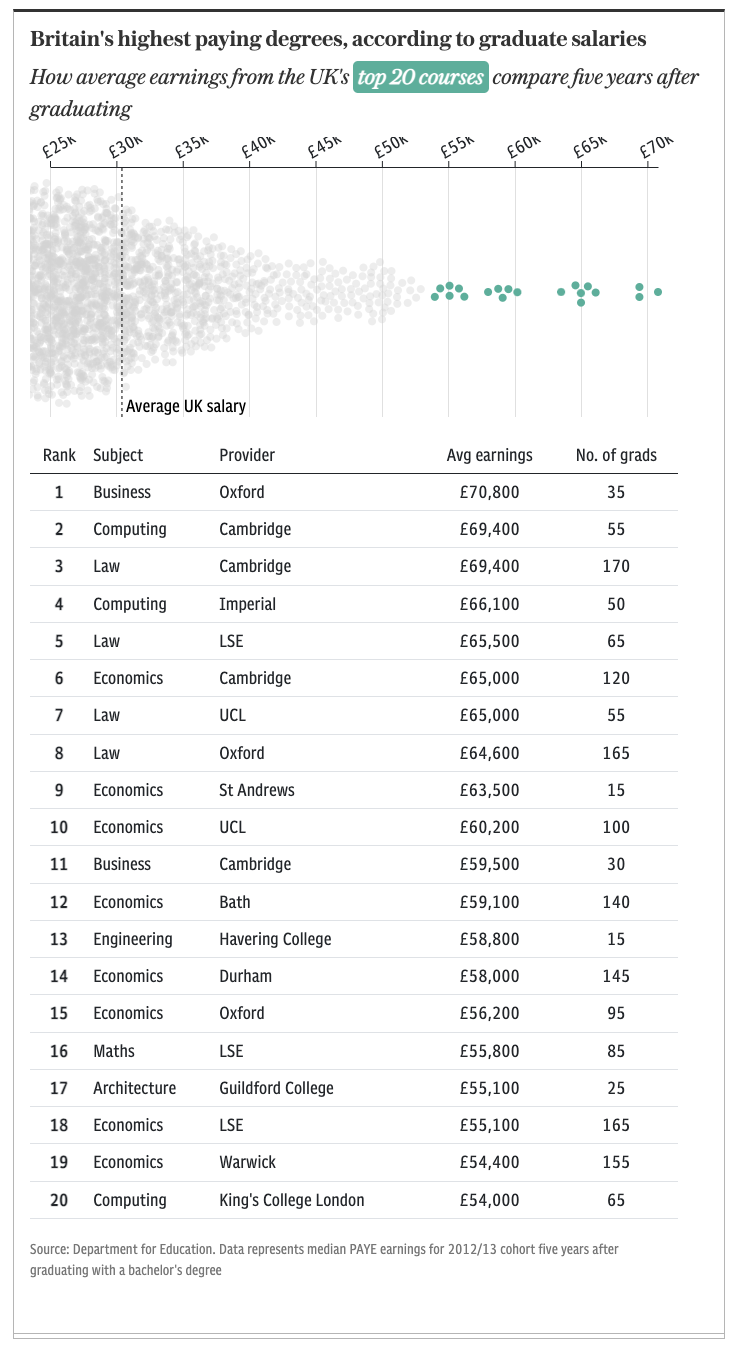Select the 'No. of grads' column header
Viewport: 736px width, 1350px height.
coord(616,455)
